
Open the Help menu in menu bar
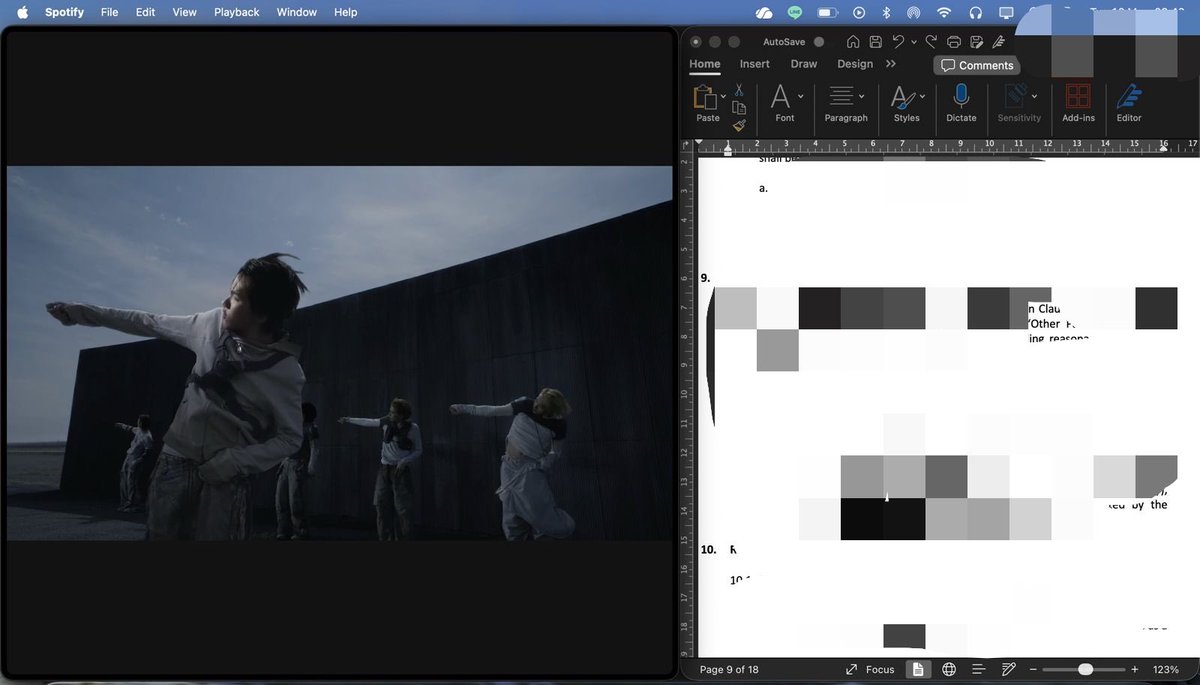[345, 12]
